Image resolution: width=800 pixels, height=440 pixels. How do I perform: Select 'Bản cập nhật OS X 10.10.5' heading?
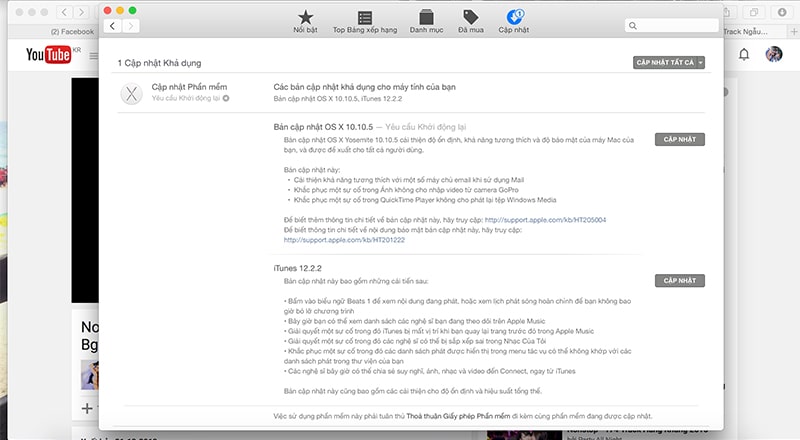pos(323,127)
